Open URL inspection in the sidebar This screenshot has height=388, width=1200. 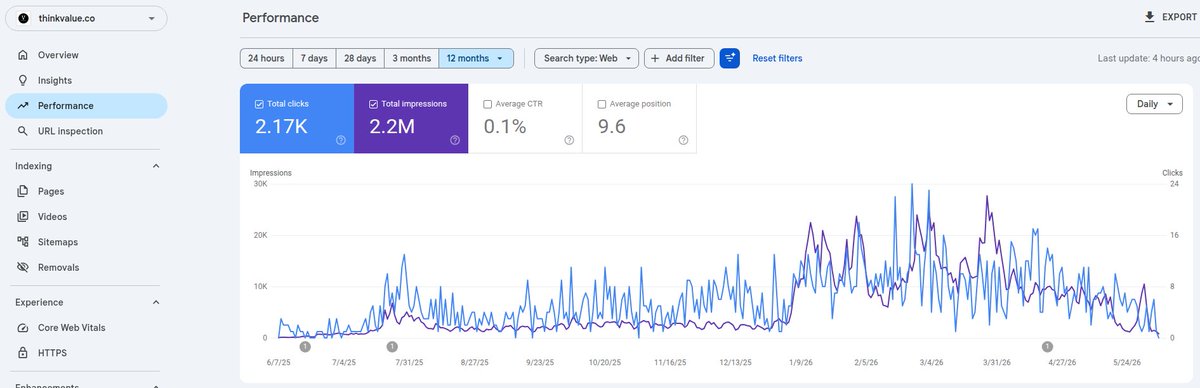[86, 131]
